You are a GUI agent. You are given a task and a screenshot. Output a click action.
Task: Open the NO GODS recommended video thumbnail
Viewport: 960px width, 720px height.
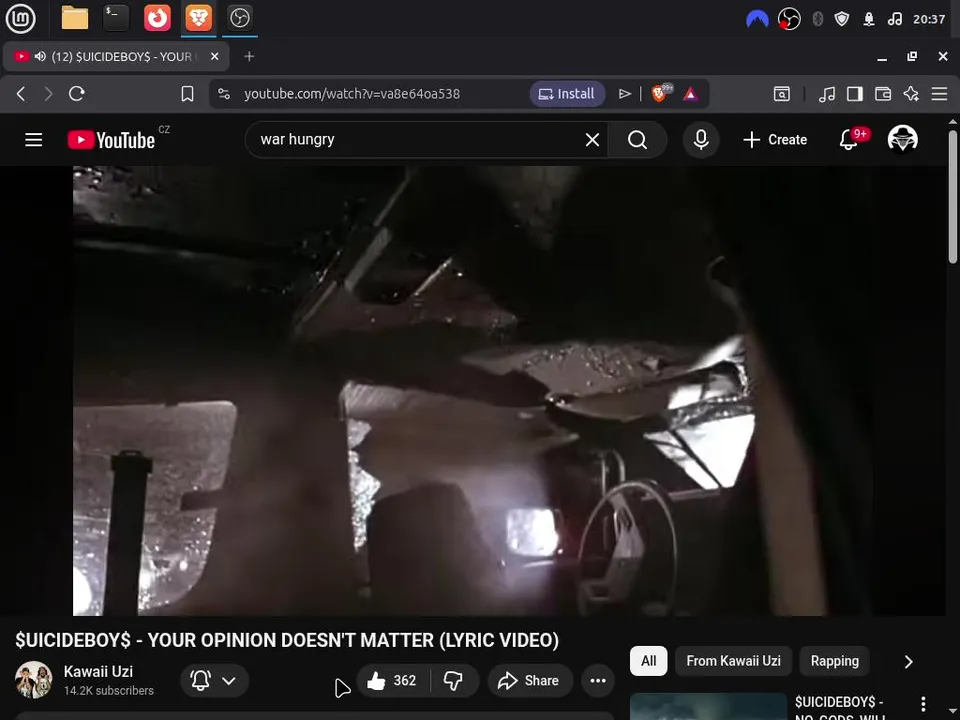pos(708,707)
